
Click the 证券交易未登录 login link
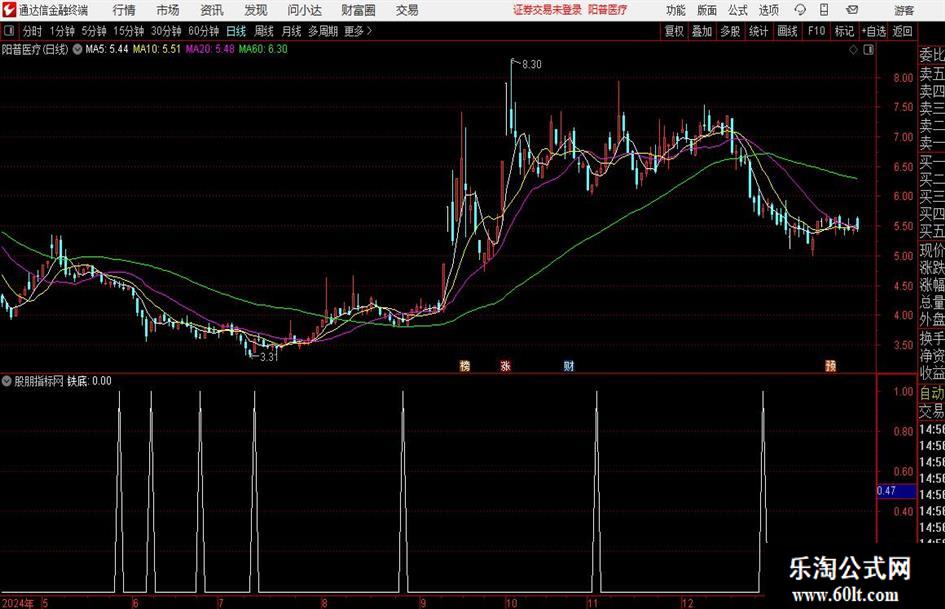pyautogui.click(x=547, y=10)
